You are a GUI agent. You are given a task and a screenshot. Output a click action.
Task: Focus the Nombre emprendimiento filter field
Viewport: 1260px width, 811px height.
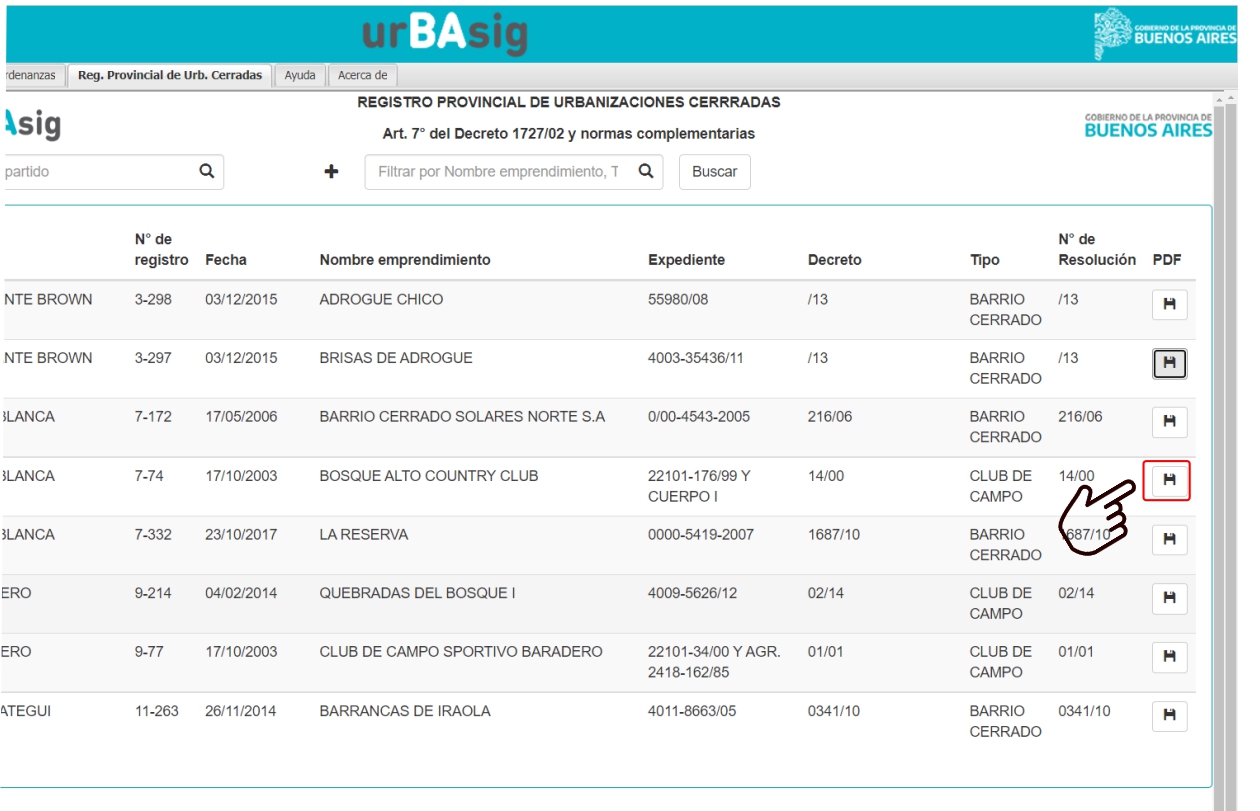pyautogui.click(x=497, y=172)
